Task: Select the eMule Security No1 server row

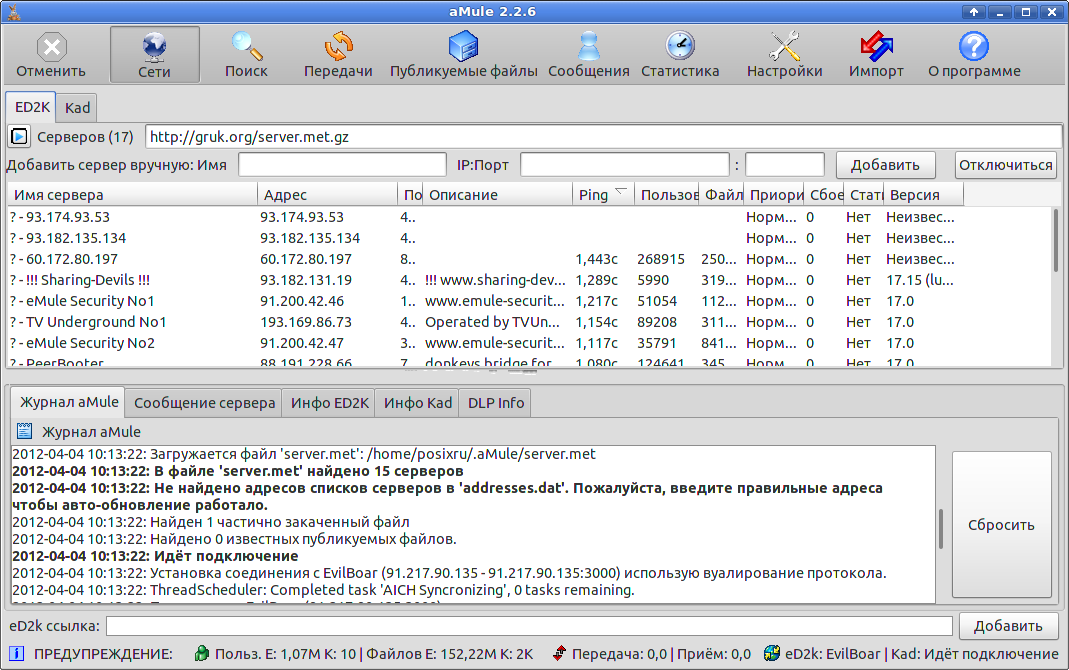Action: pyautogui.click(x=529, y=301)
